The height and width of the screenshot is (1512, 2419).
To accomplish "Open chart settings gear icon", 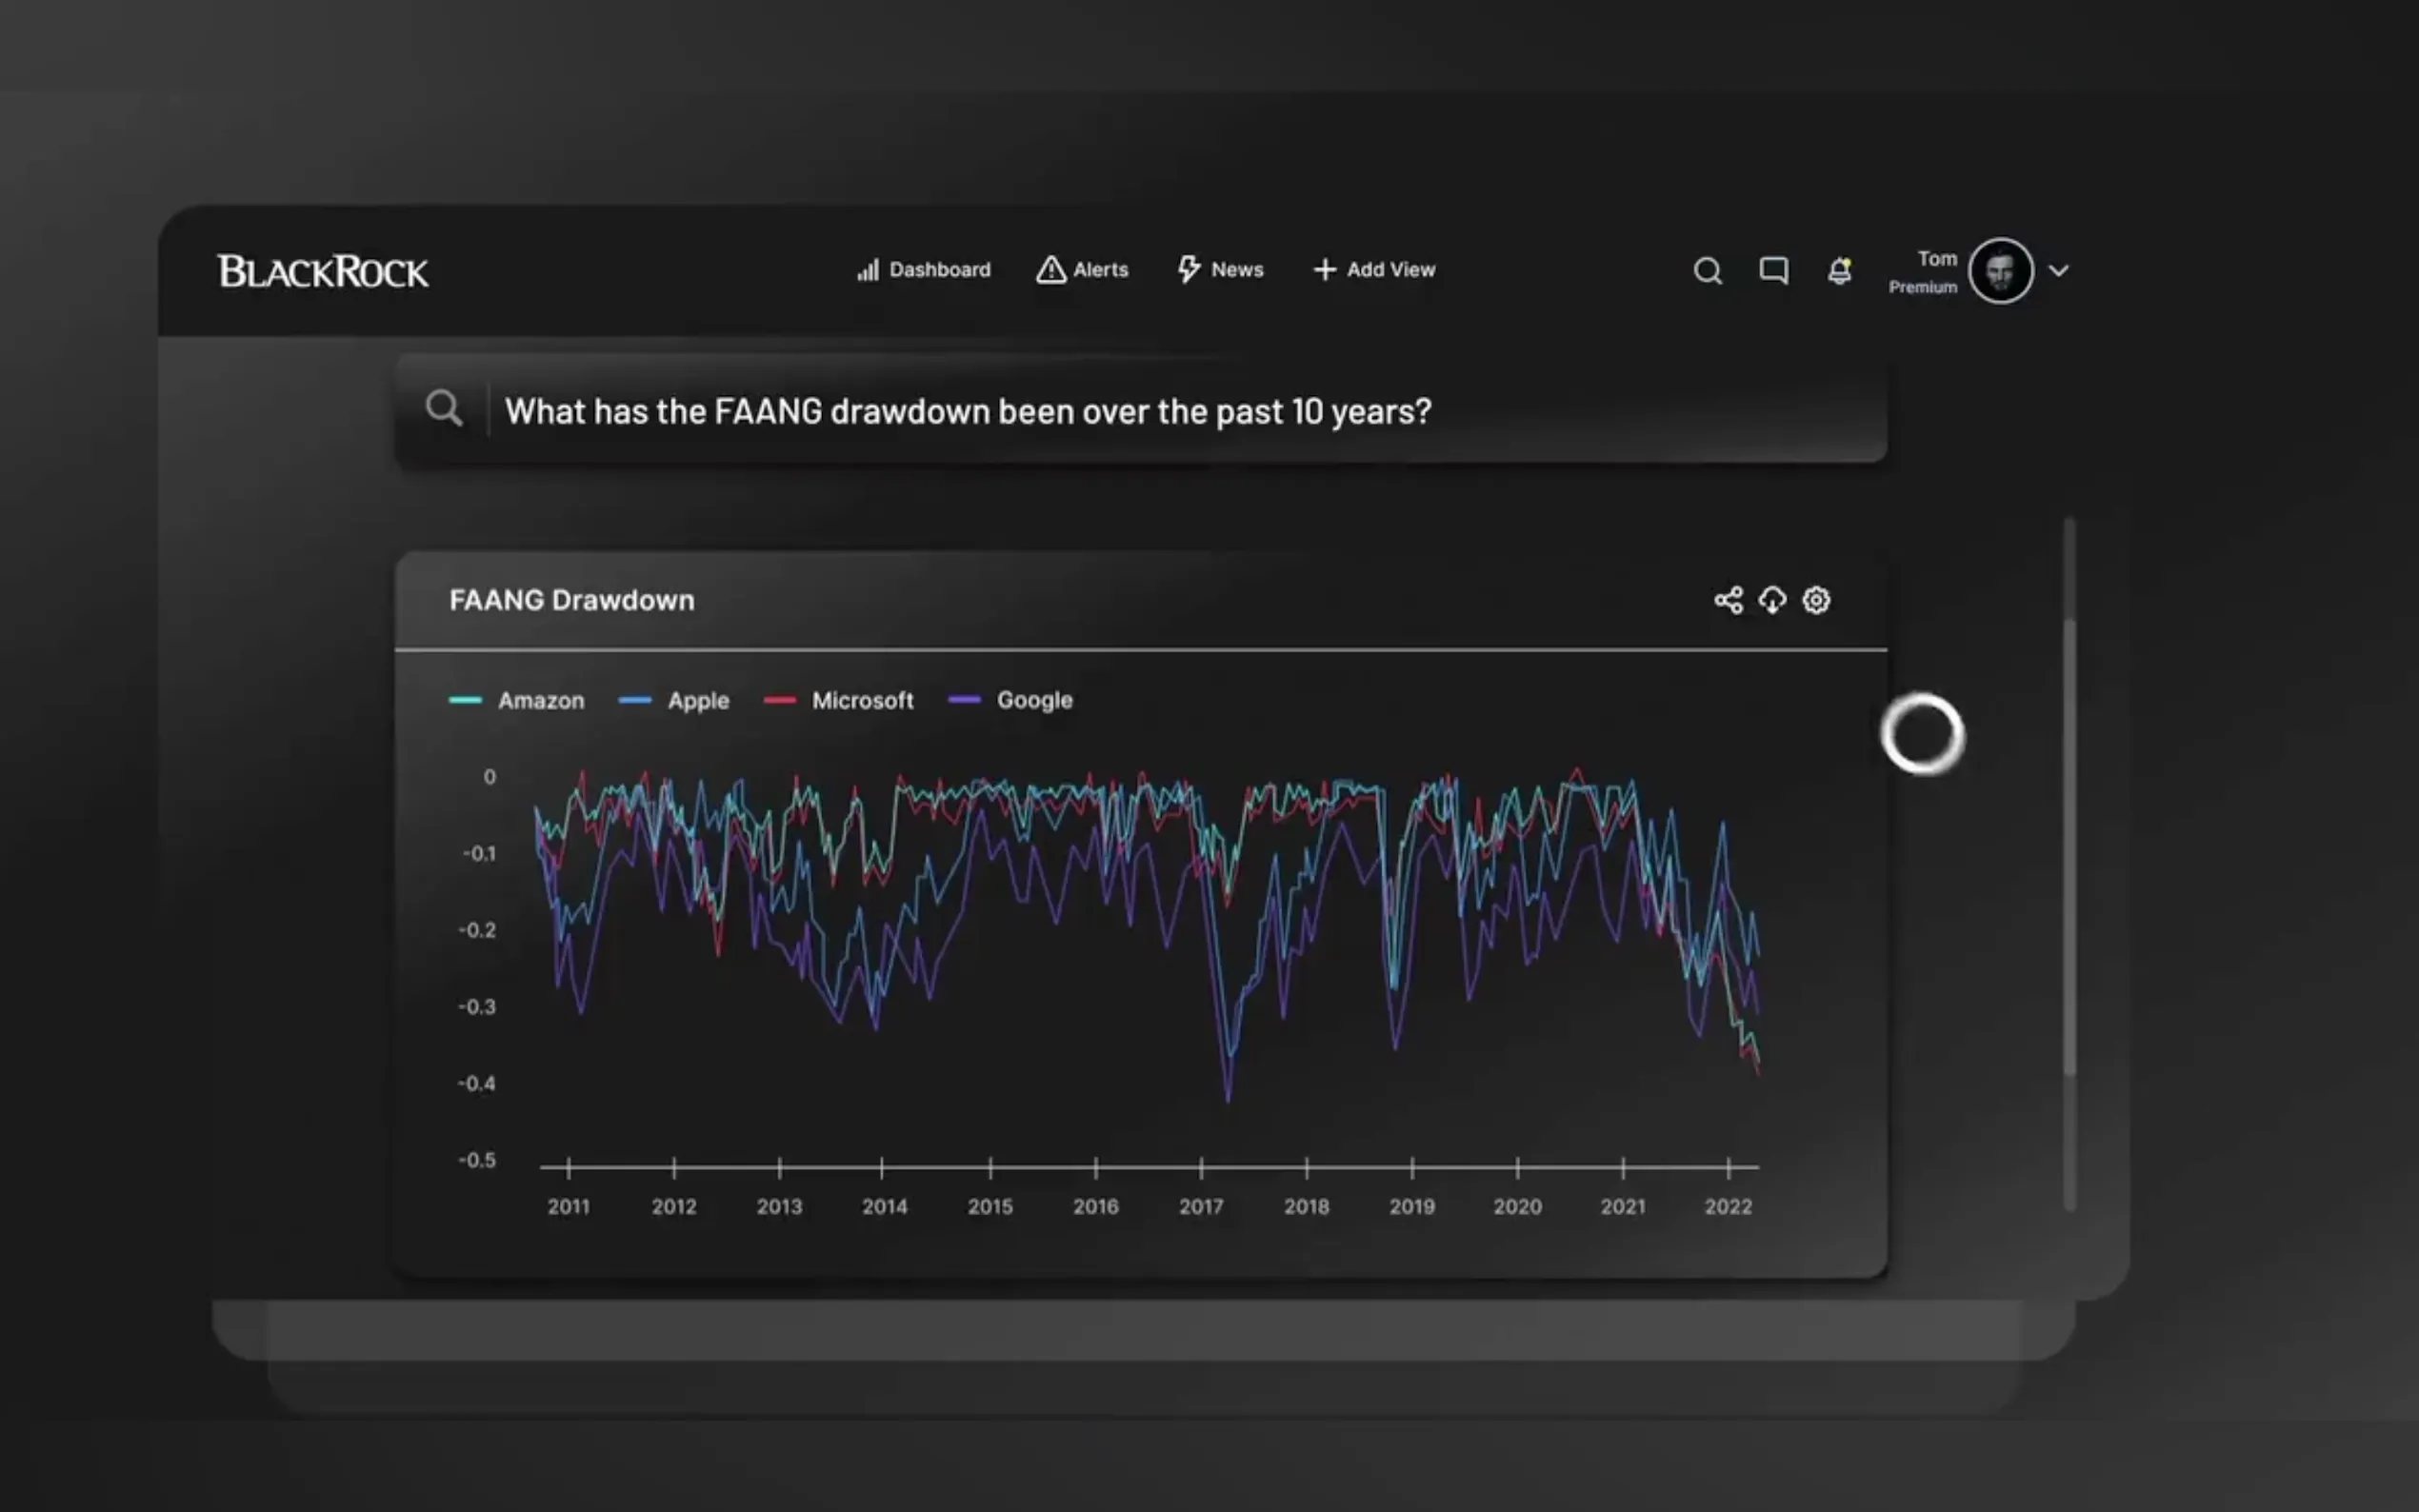I will click(x=1816, y=600).
